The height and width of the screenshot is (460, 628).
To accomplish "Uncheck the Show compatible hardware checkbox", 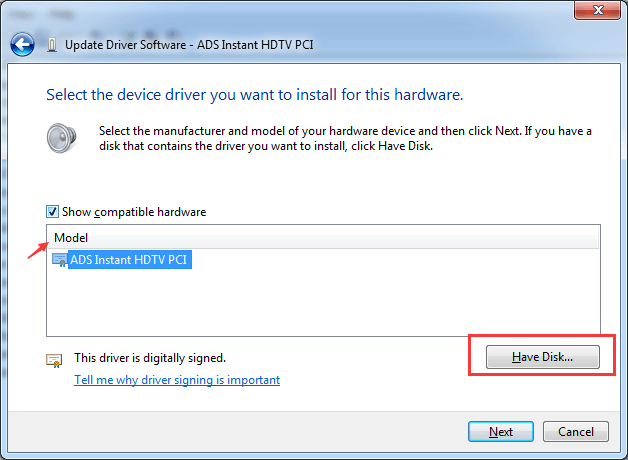I will pyautogui.click(x=53, y=212).
